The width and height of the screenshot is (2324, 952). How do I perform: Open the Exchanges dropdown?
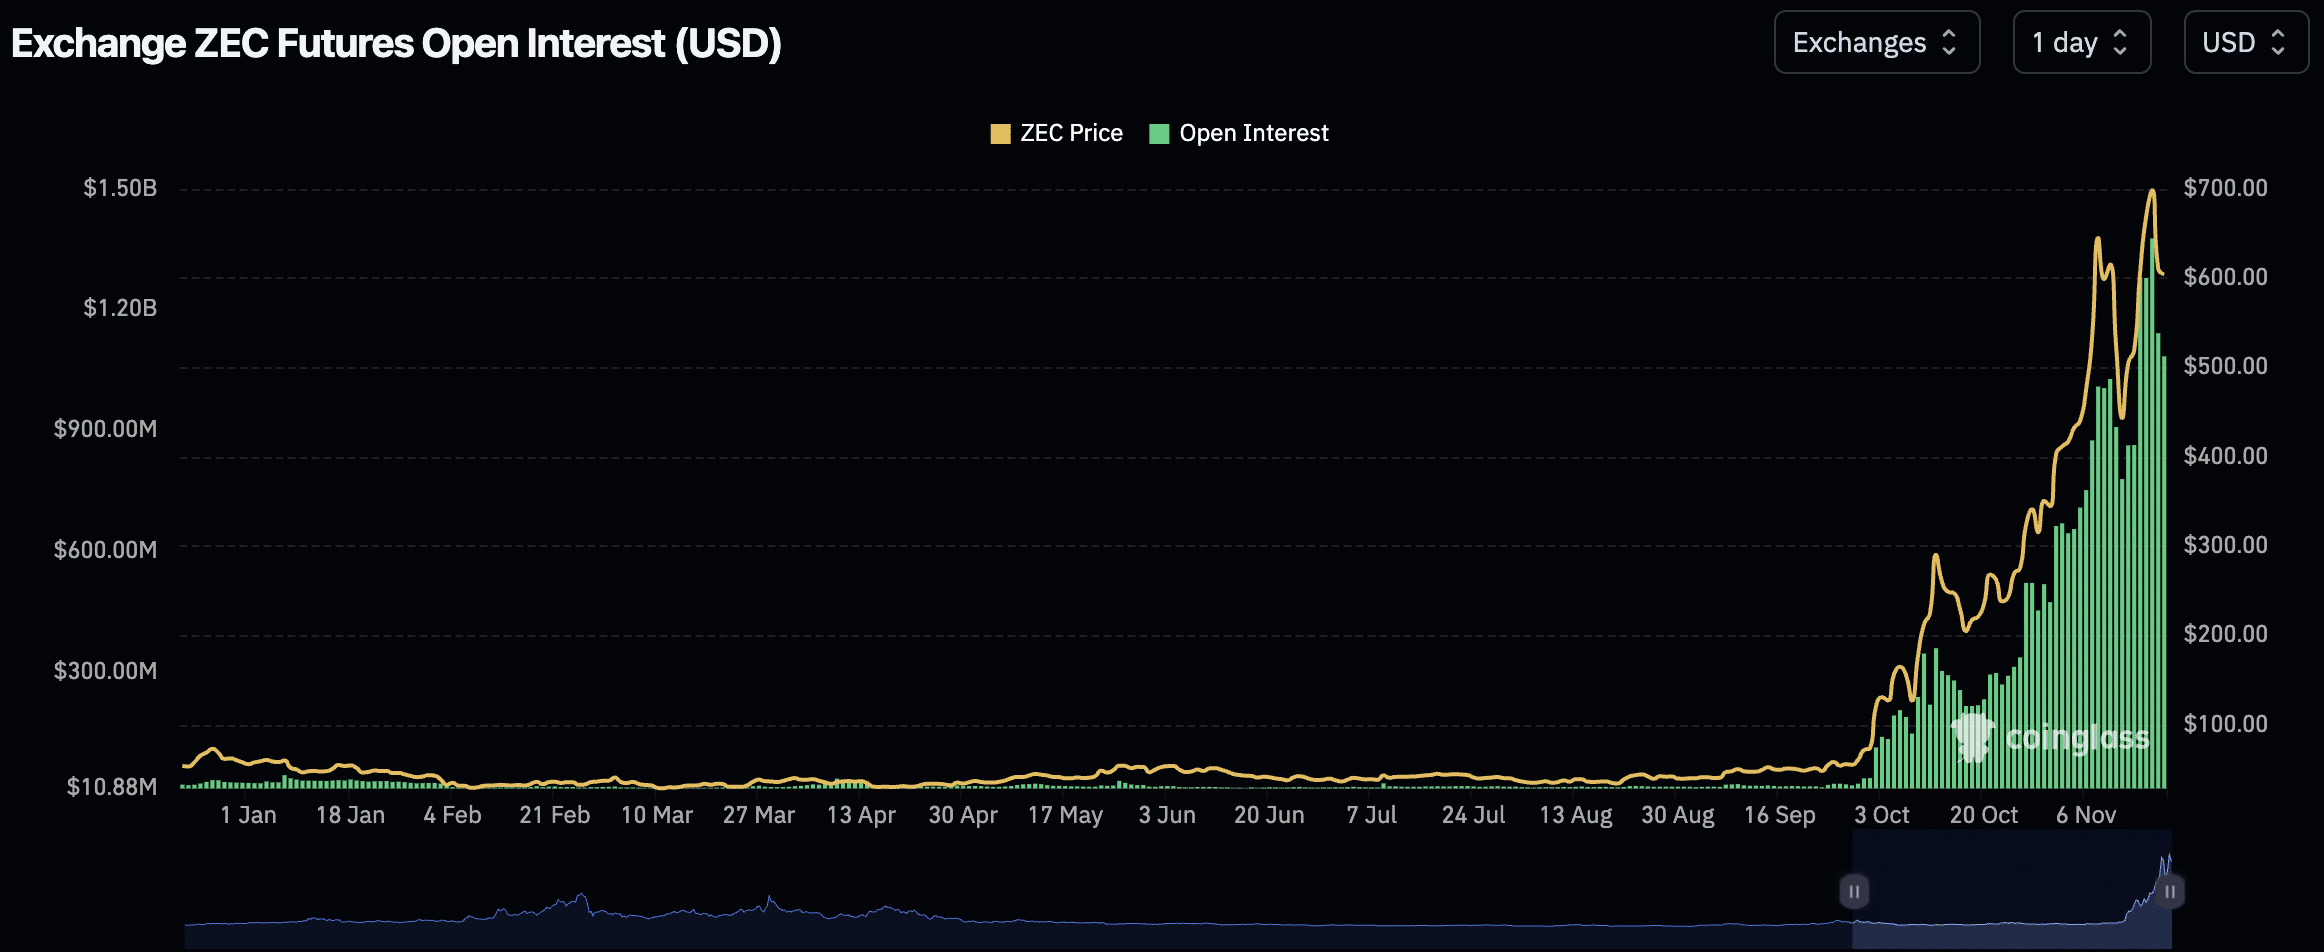click(x=1877, y=42)
